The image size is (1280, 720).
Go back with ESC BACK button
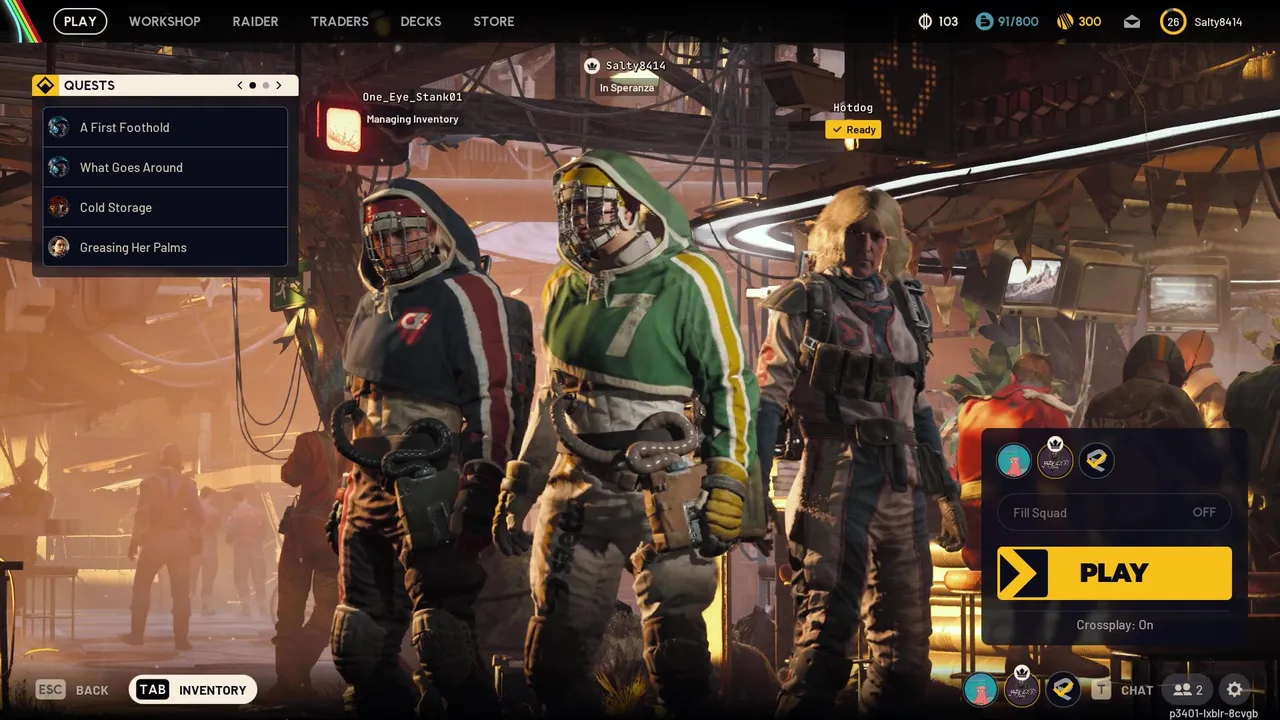73,690
